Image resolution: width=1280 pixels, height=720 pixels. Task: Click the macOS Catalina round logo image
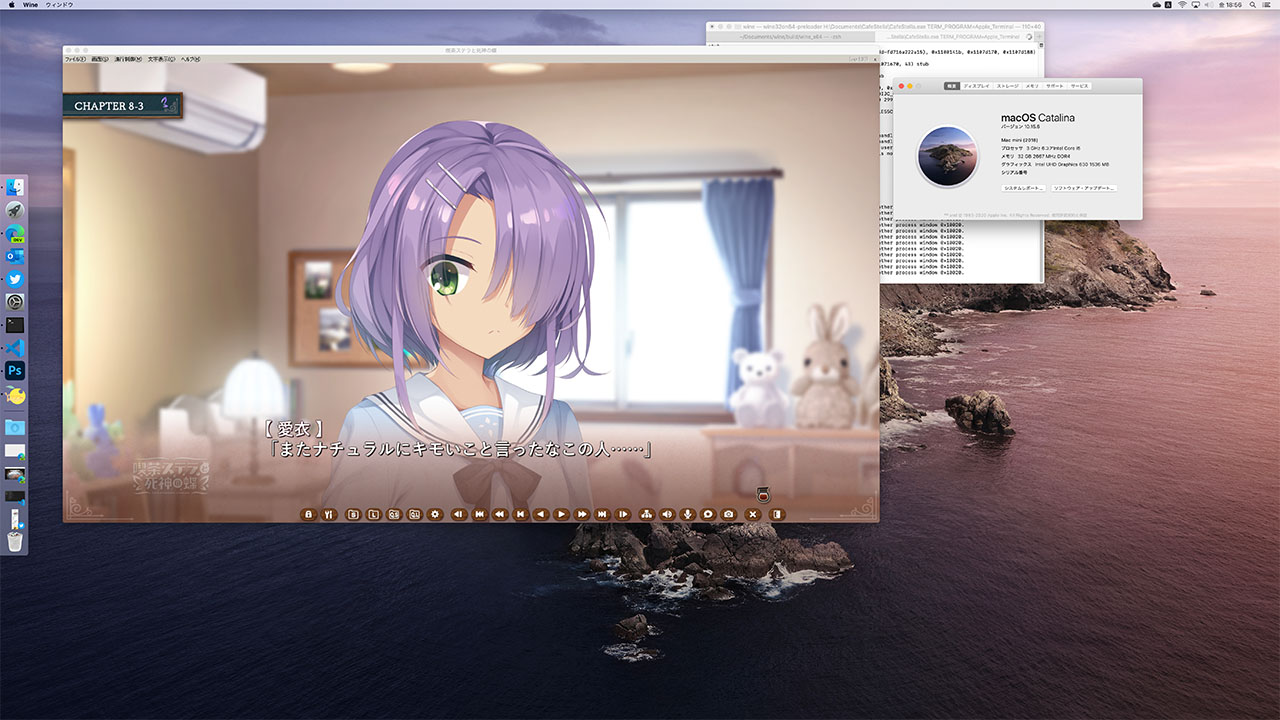947,156
